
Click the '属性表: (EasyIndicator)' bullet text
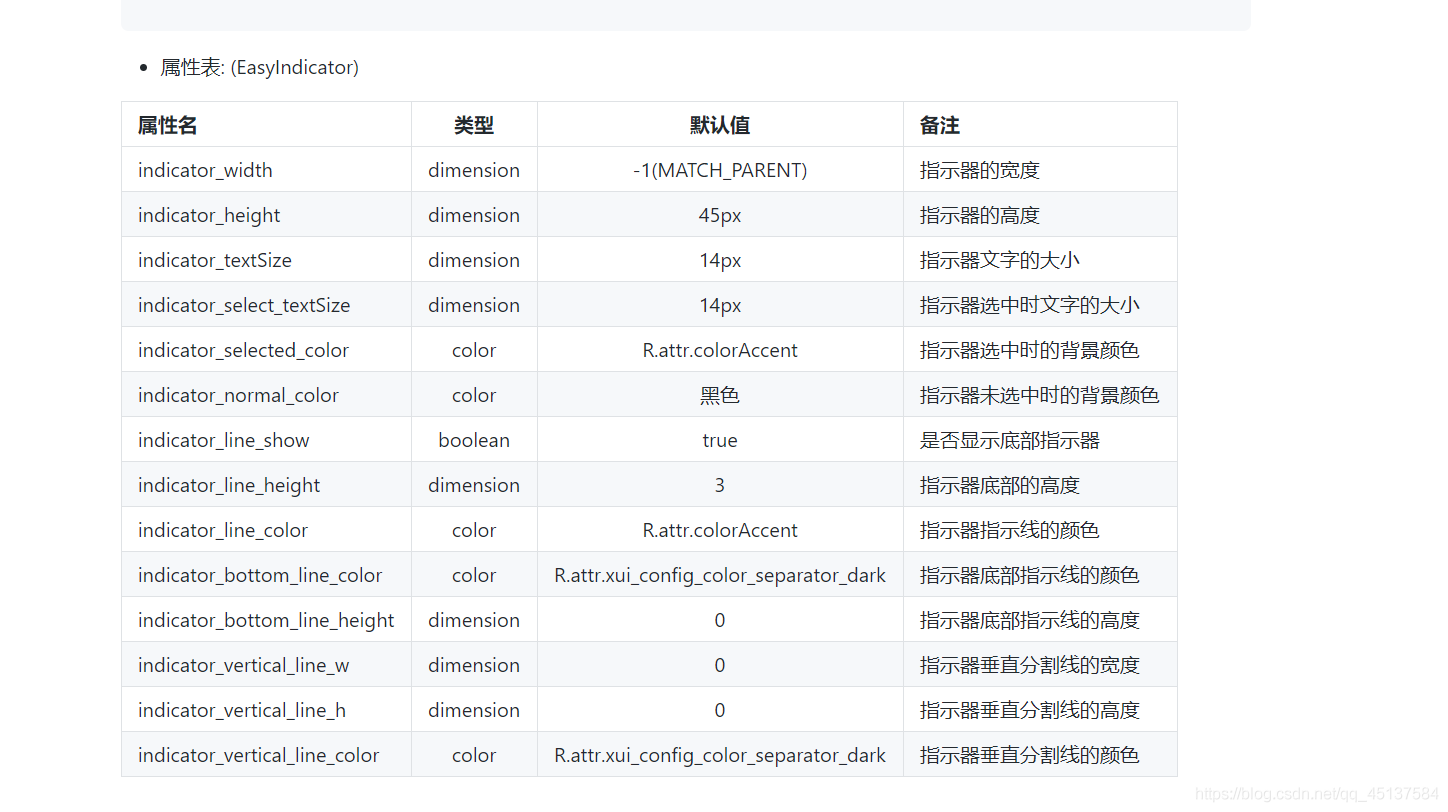[x=259, y=68]
